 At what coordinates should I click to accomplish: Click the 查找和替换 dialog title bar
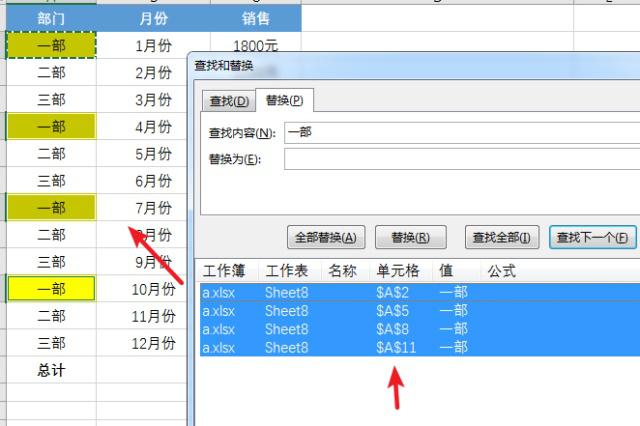coord(416,66)
